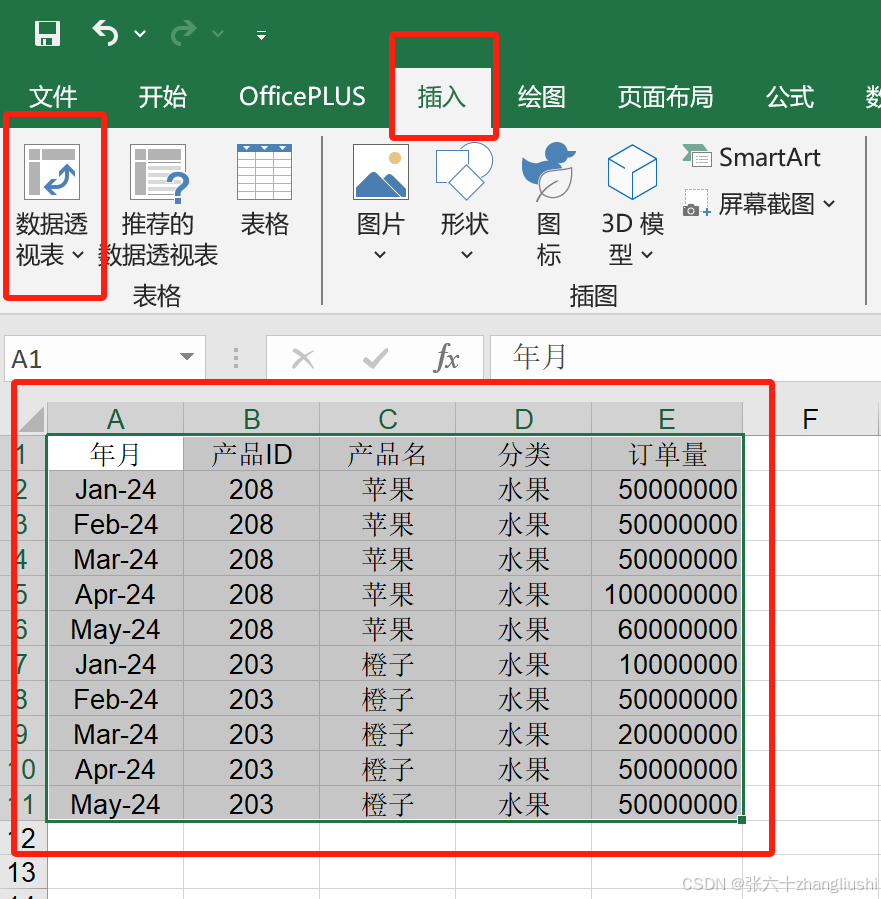Undo the last action
The image size is (881, 899).
click(x=105, y=33)
